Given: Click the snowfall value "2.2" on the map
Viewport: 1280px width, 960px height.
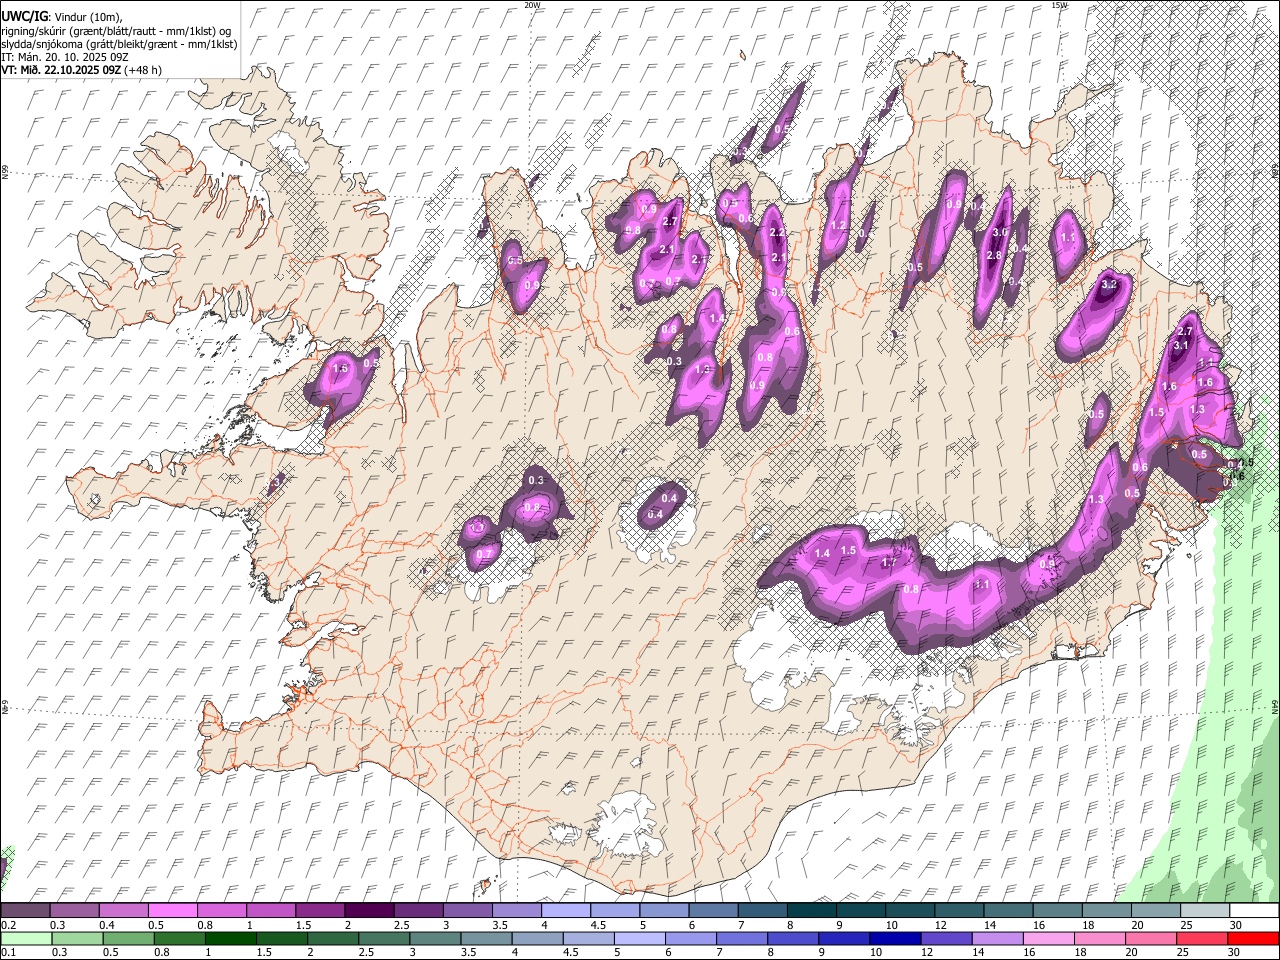Looking at the screenshot, I should coord(778,232).
